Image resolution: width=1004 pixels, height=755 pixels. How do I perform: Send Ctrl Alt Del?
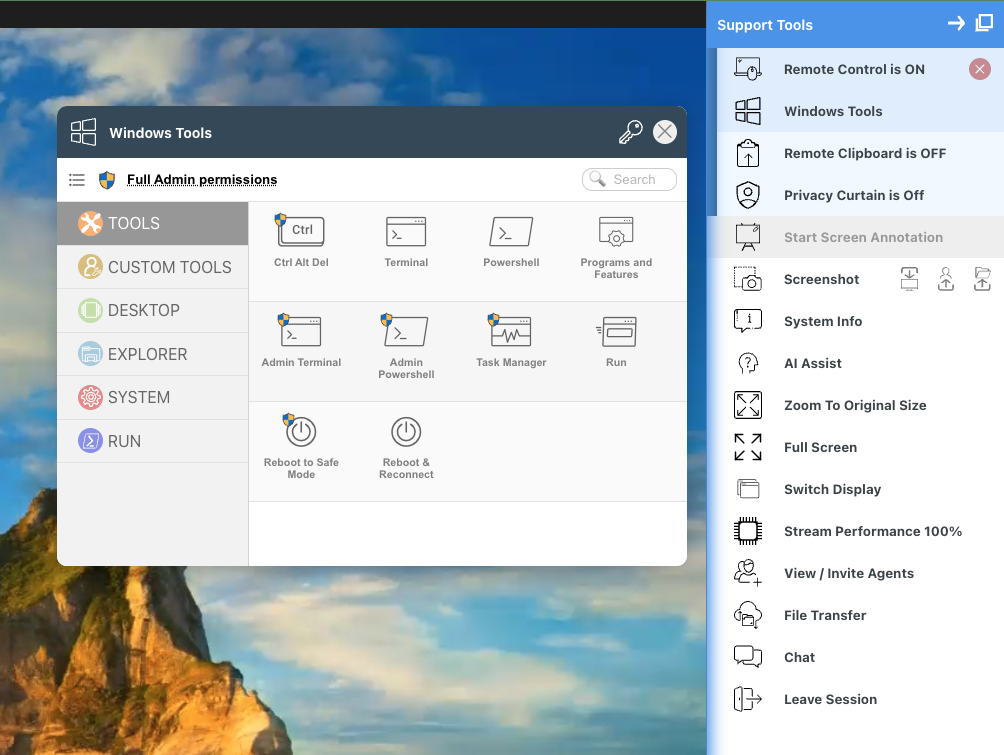[301, 240]
